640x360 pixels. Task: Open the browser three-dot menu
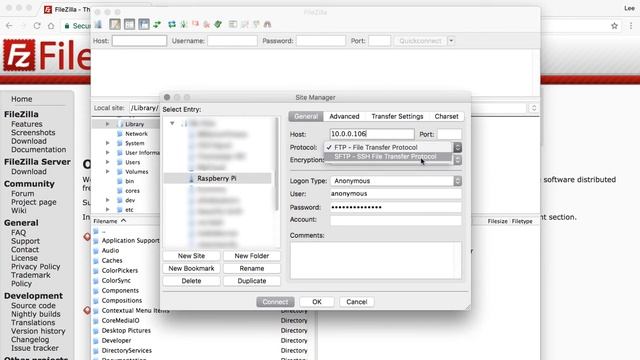point(631,26)
